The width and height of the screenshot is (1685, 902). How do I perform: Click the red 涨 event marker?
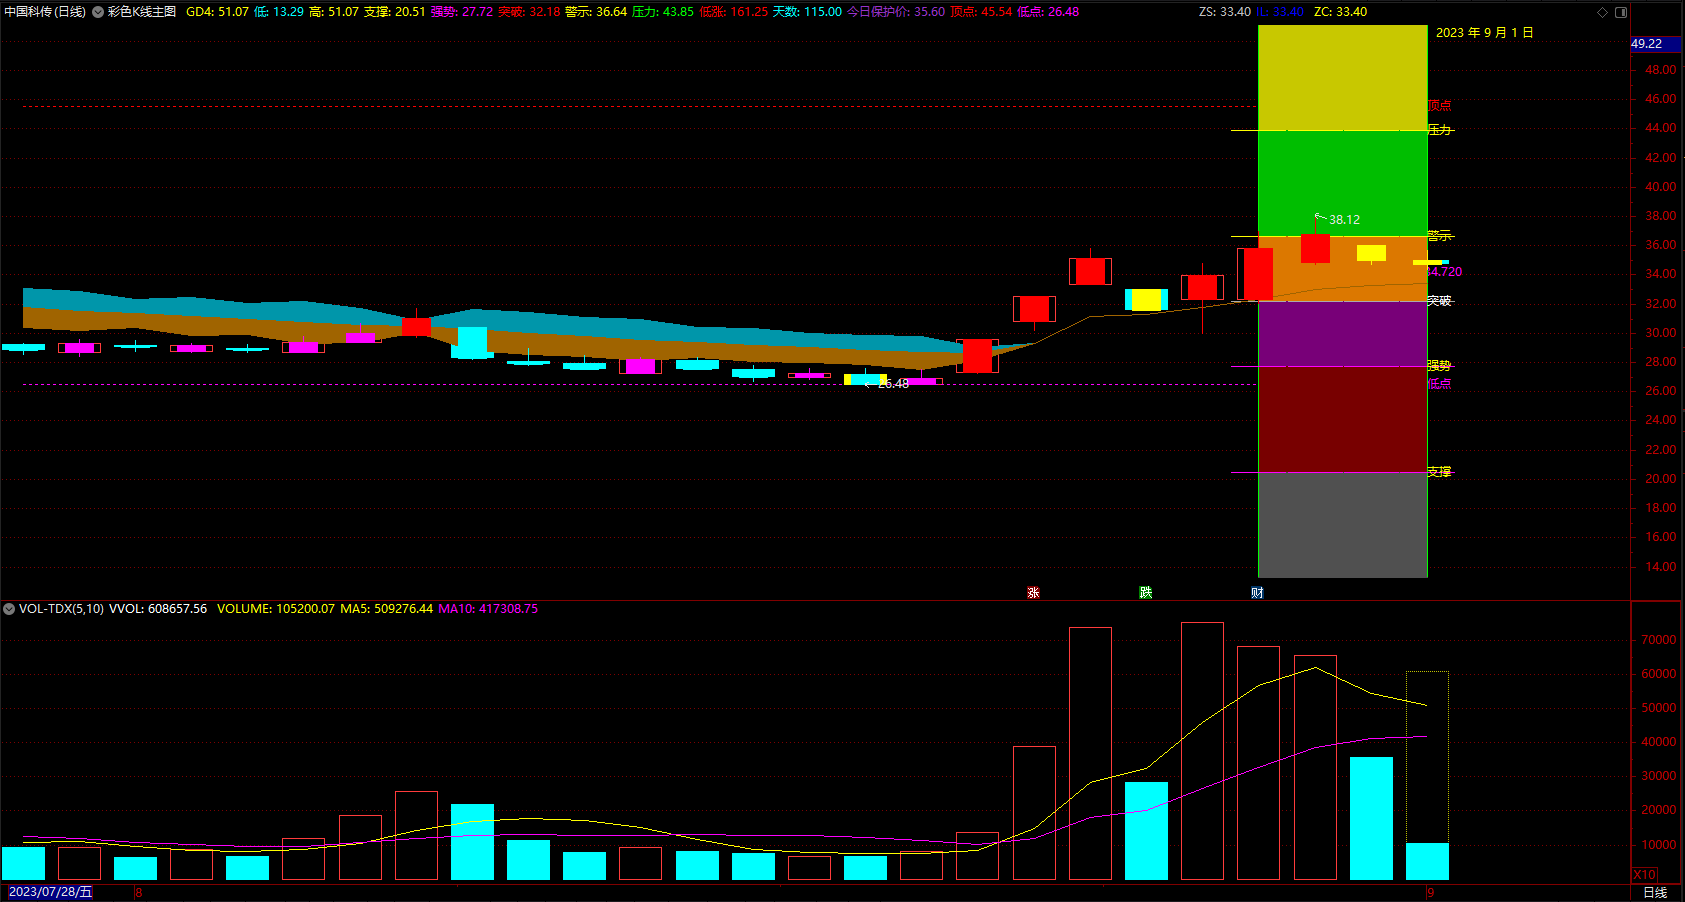coord(1033,593)
